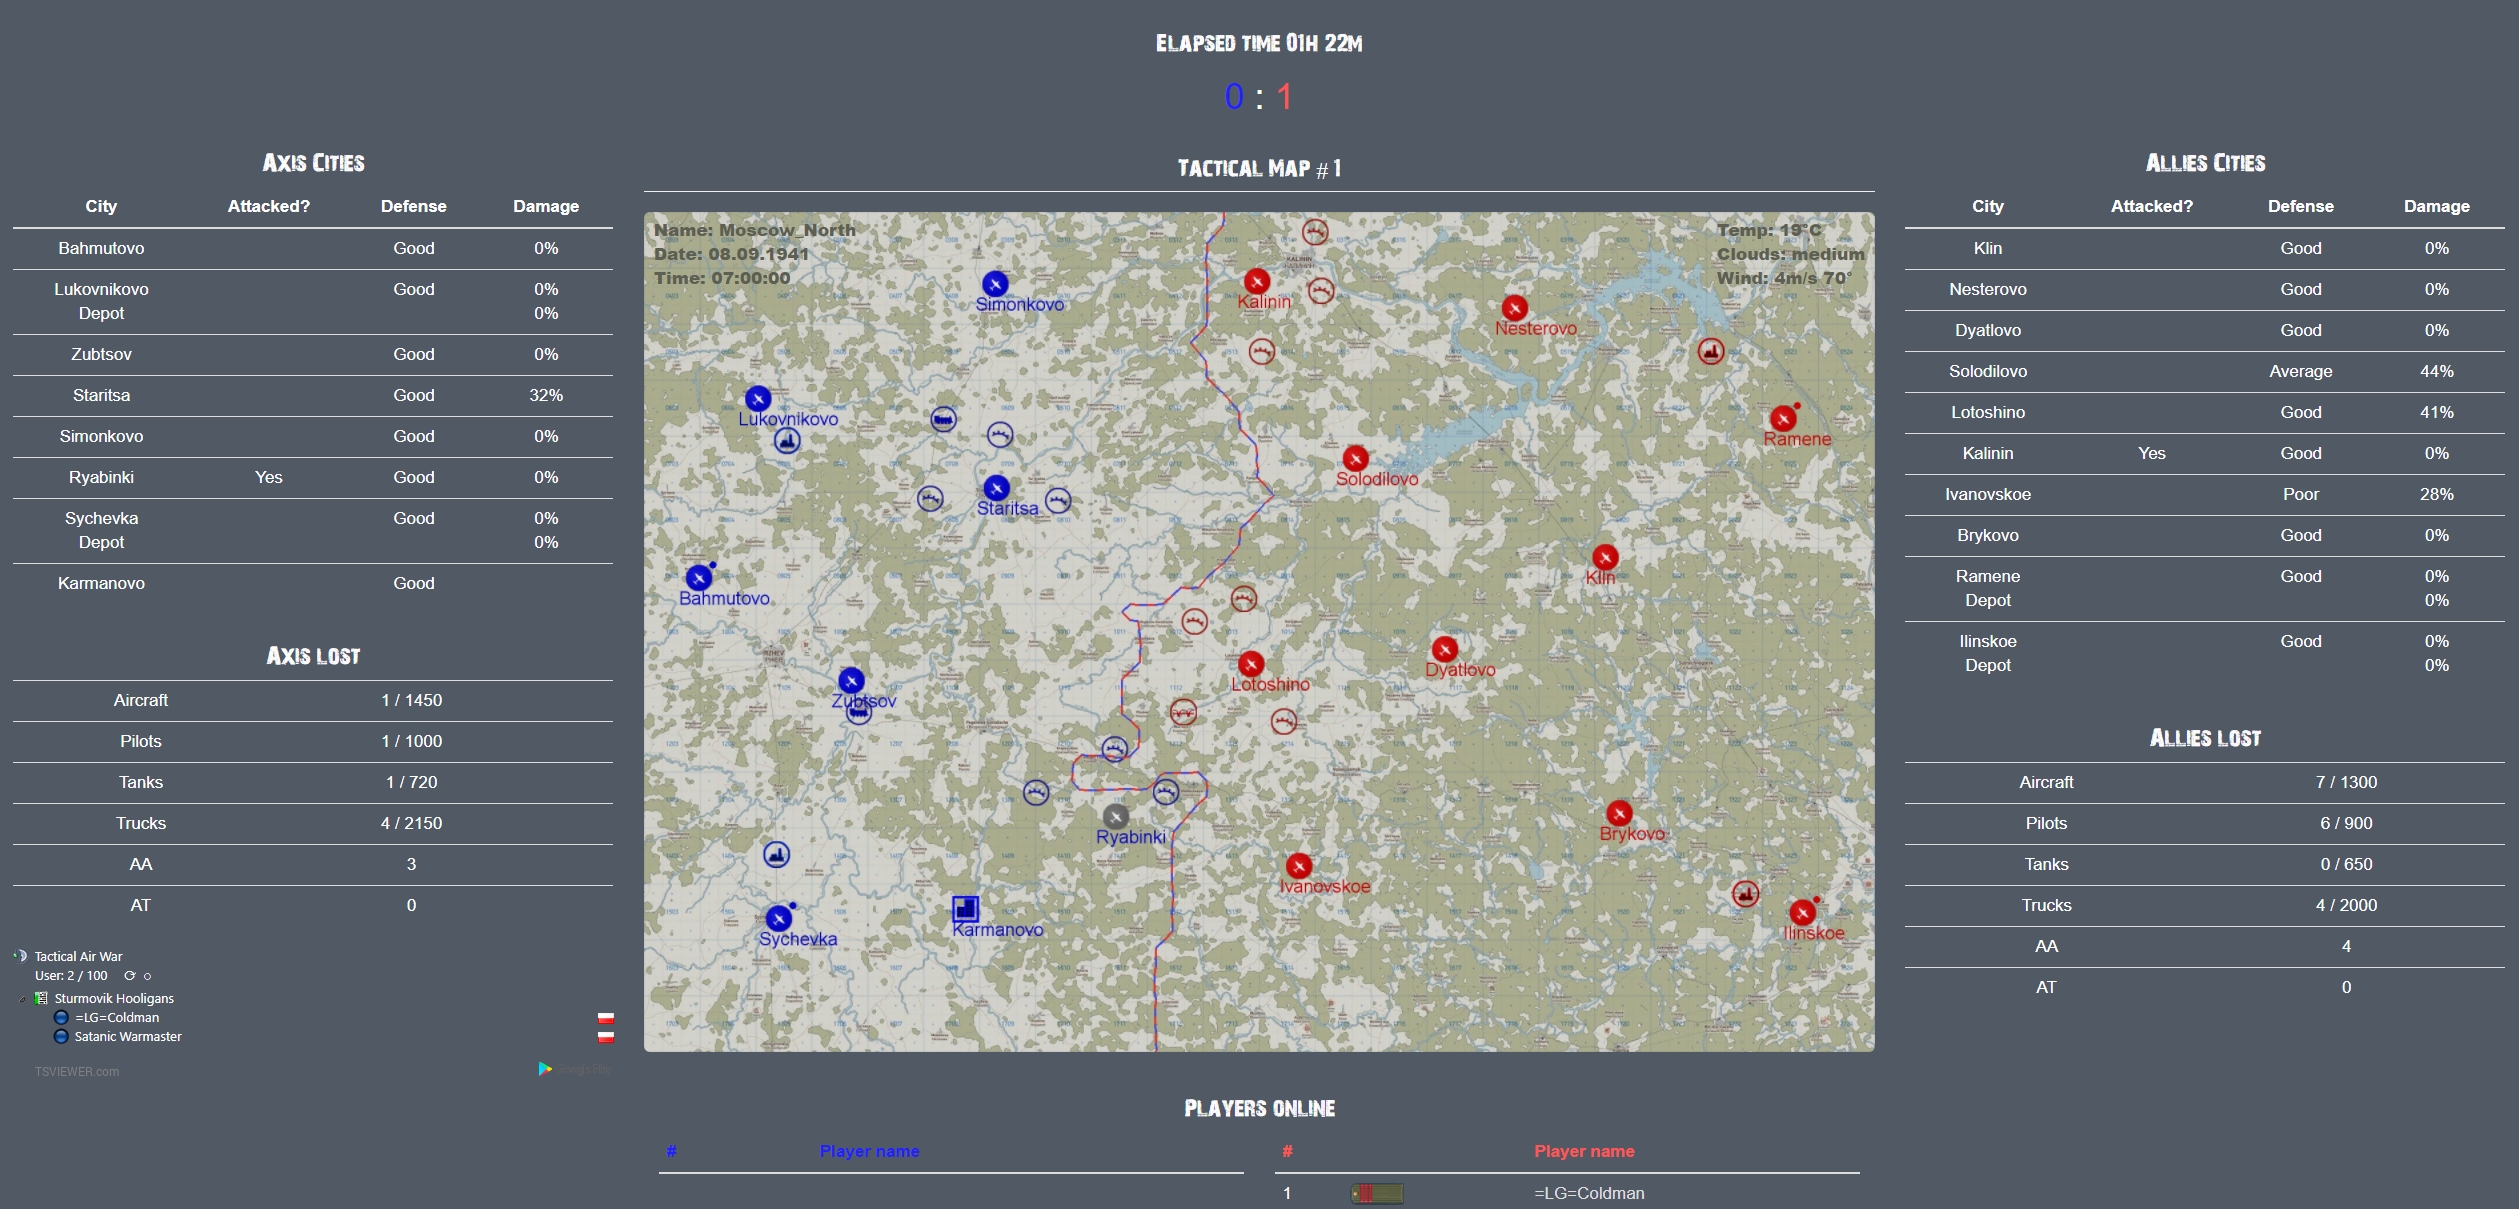Click the gray Ryabinki city marker
The height and width of the screenshot is (1209, 2519).
point(1116,817)
